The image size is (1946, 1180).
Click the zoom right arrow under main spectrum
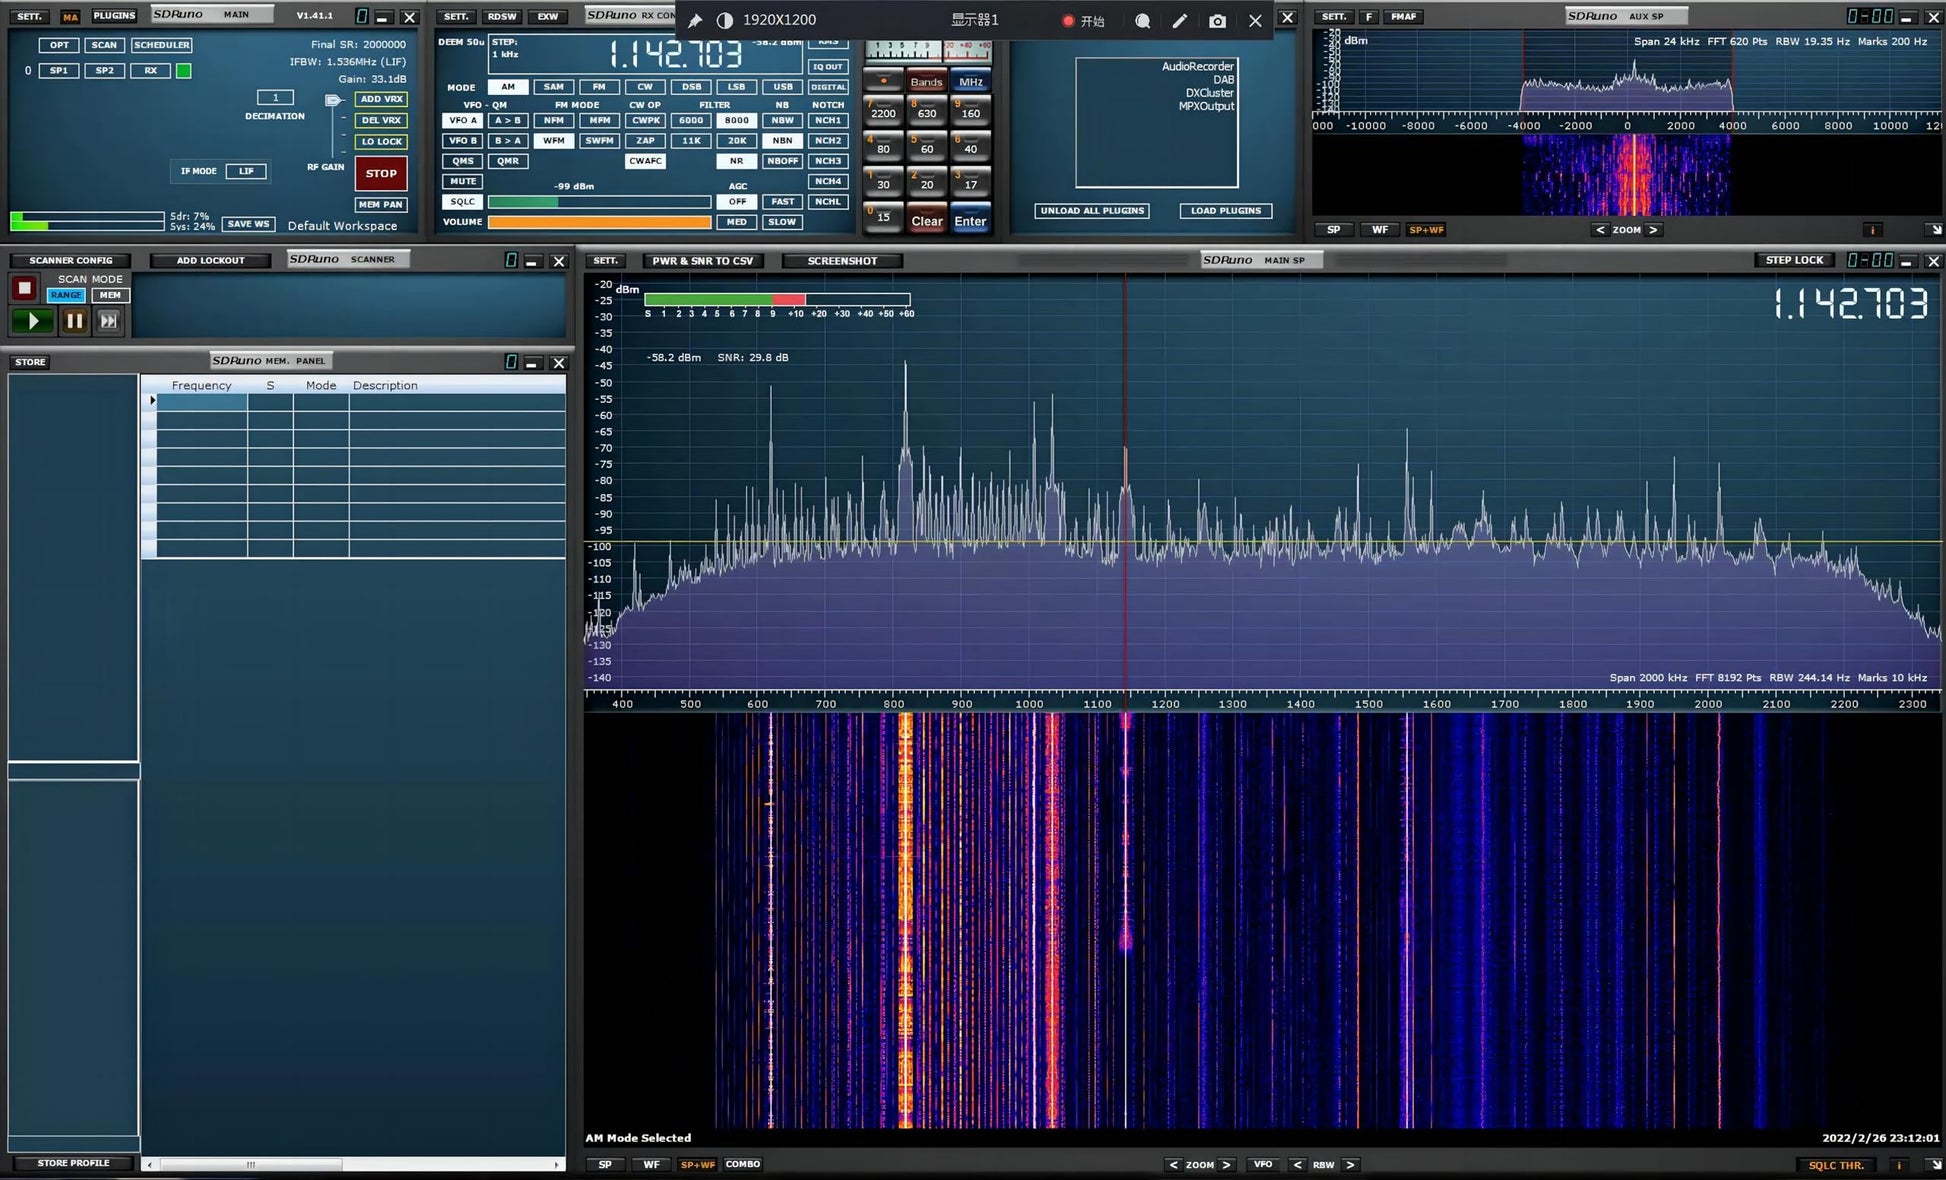tap(1227, 1165)
